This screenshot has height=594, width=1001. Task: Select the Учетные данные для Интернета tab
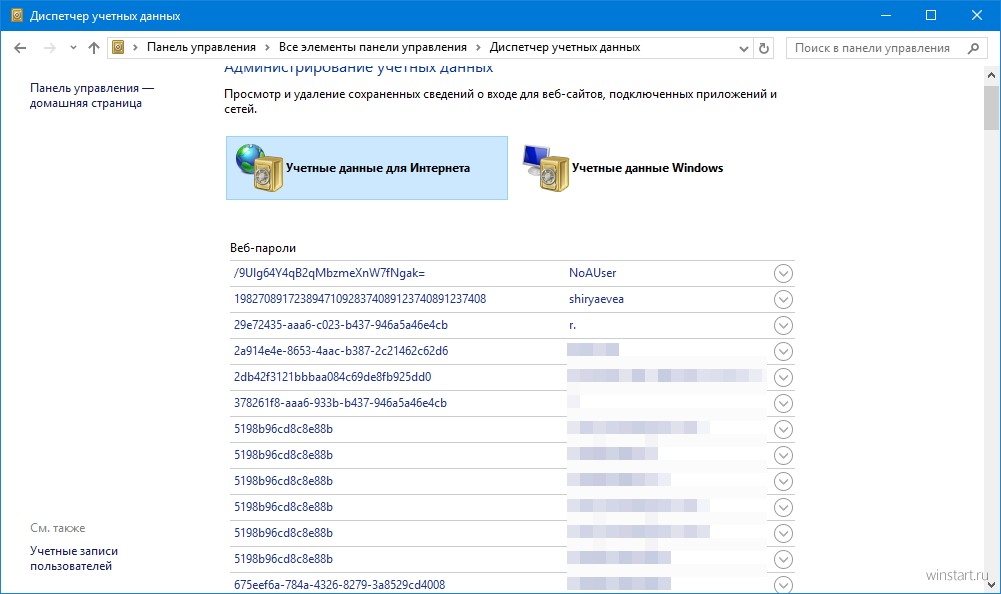pyautogui.click(x=367, y=168)
